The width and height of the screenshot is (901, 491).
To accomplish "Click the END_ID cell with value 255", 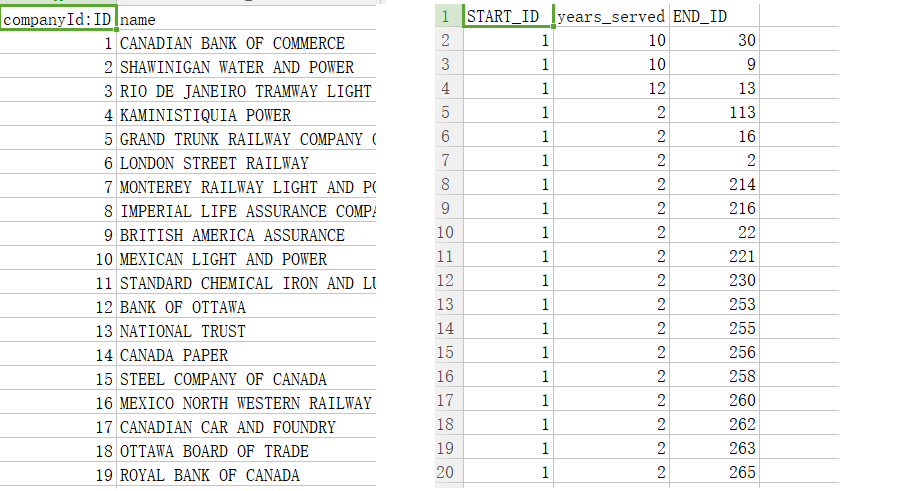I will coord(714,328).
